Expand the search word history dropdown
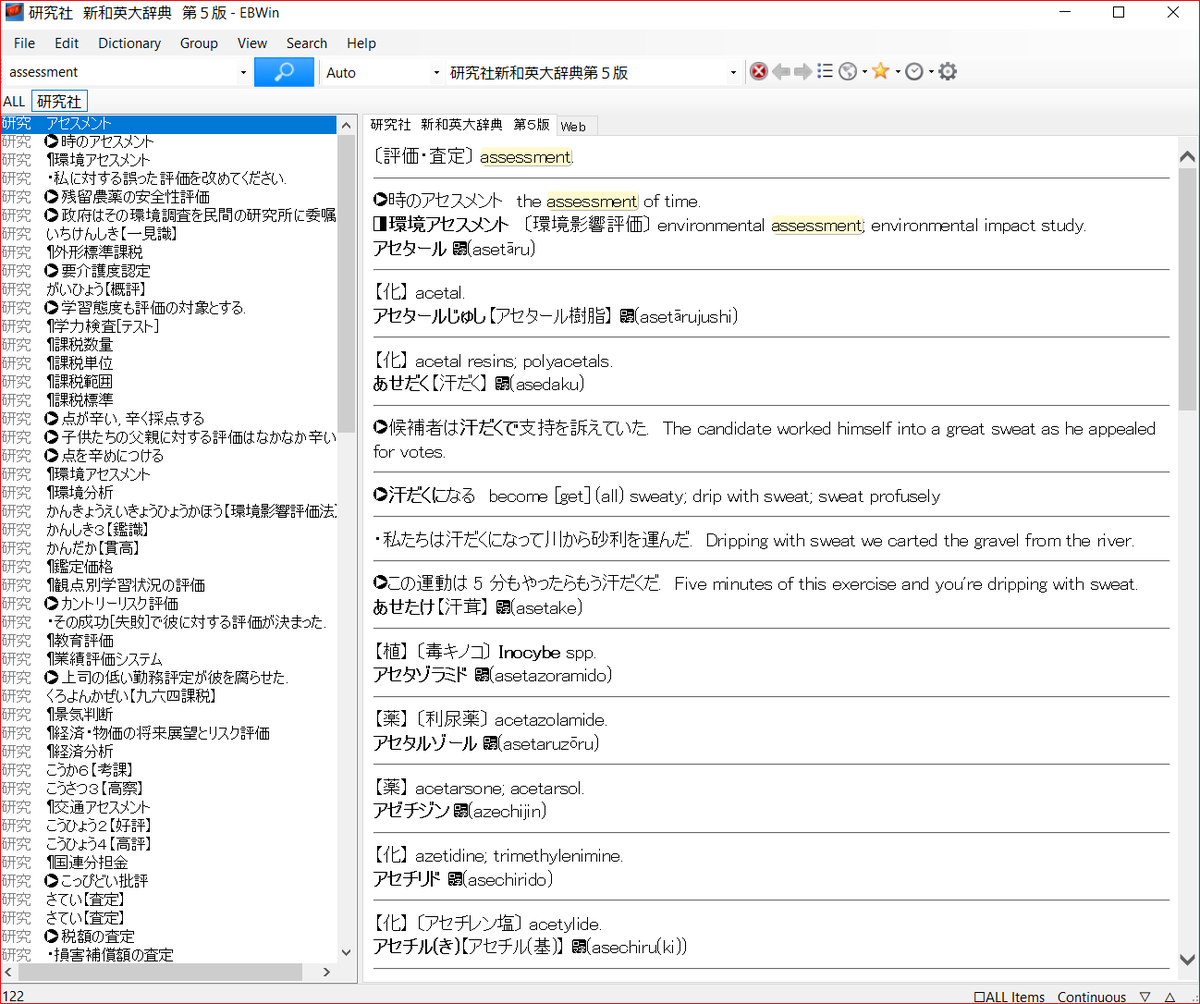Viewport: 1200px width, 1004px height. click(243, 73)
